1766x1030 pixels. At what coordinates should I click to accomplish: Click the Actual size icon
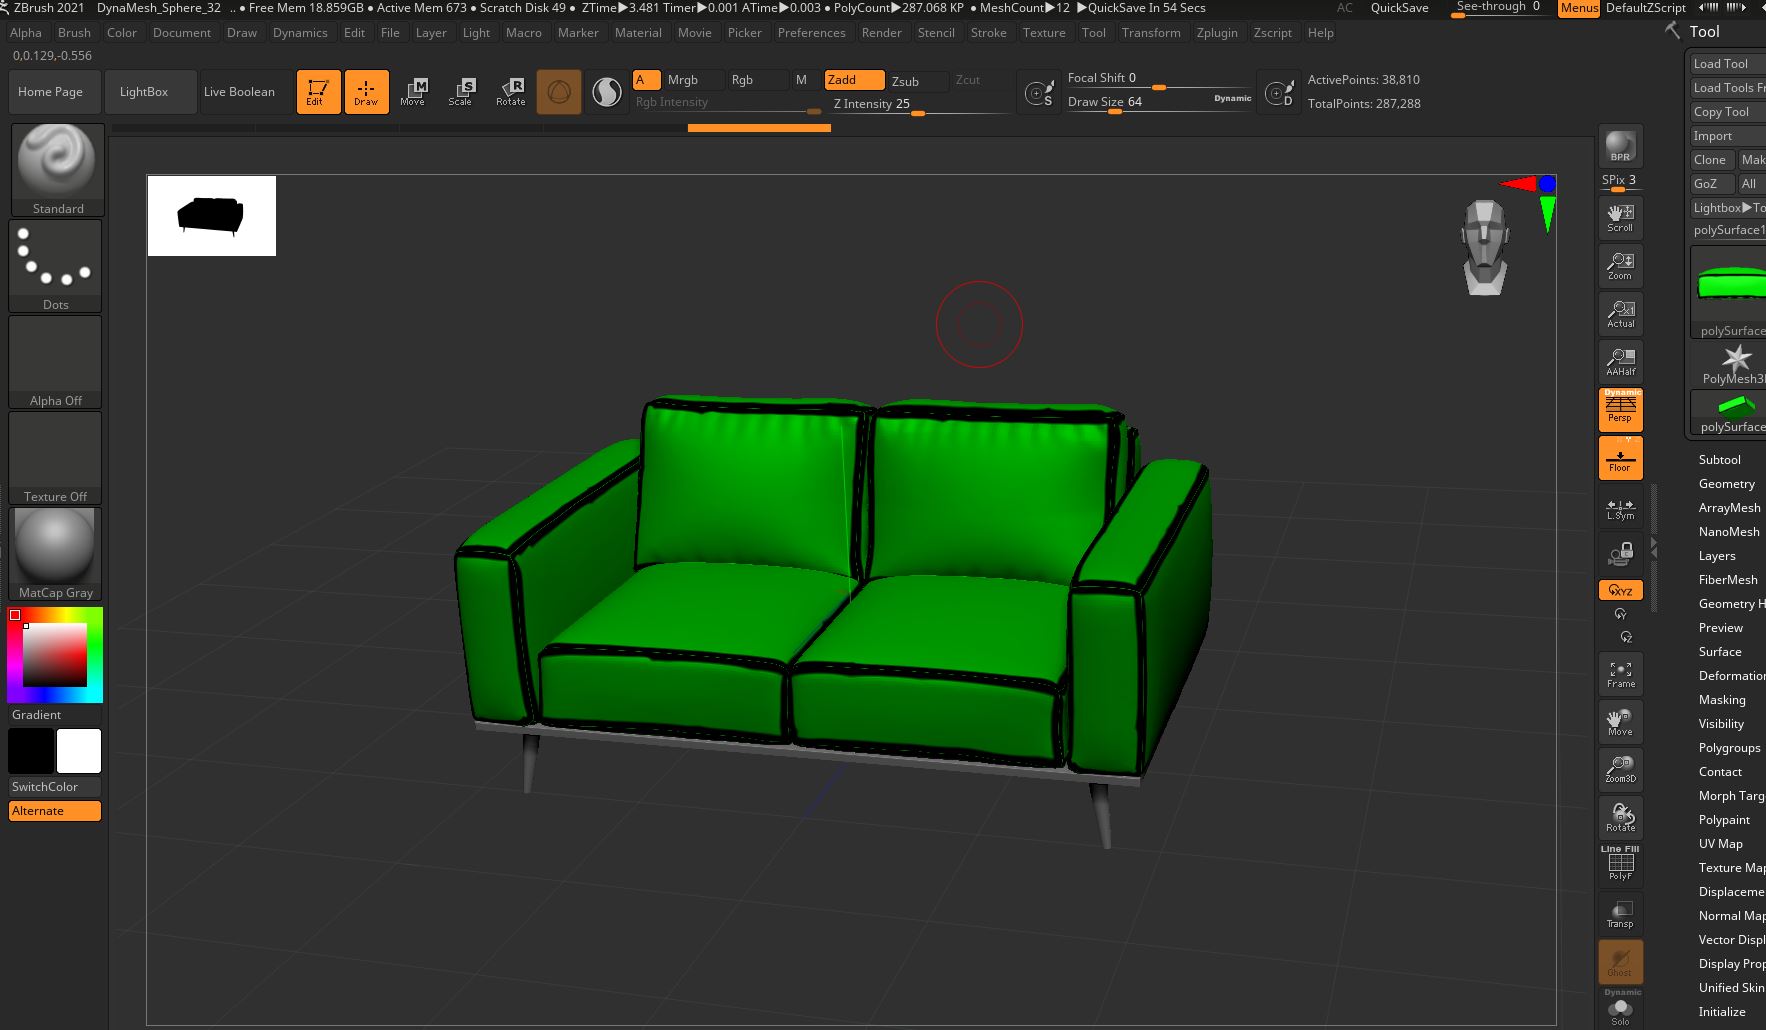coord(1620,314)
